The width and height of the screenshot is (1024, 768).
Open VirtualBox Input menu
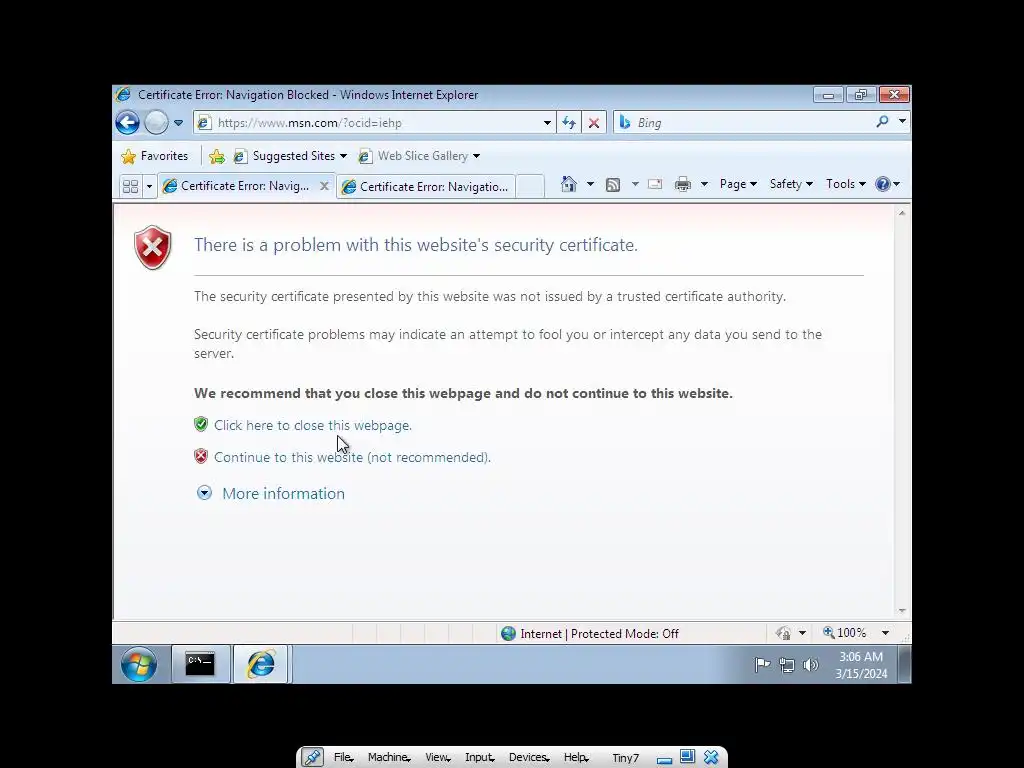pos(480,758)
